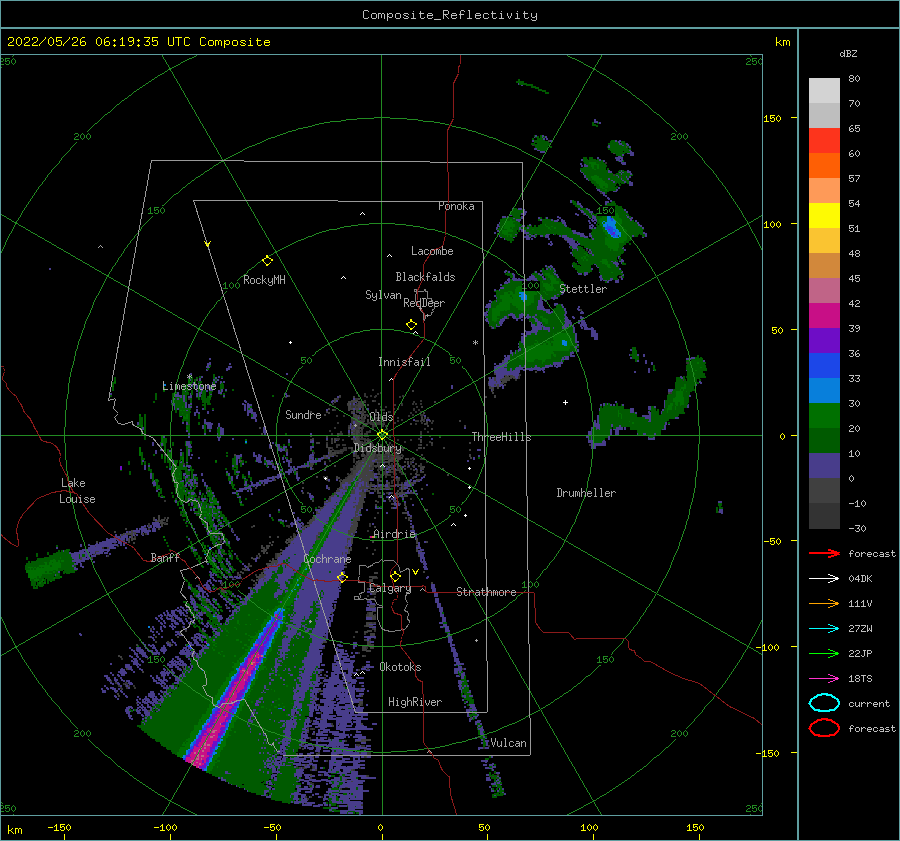The height and width of the screenshot is (841, 900).
Task: Click the yellow diamond marker near Cochrane
Action: (x=342, y=577)
